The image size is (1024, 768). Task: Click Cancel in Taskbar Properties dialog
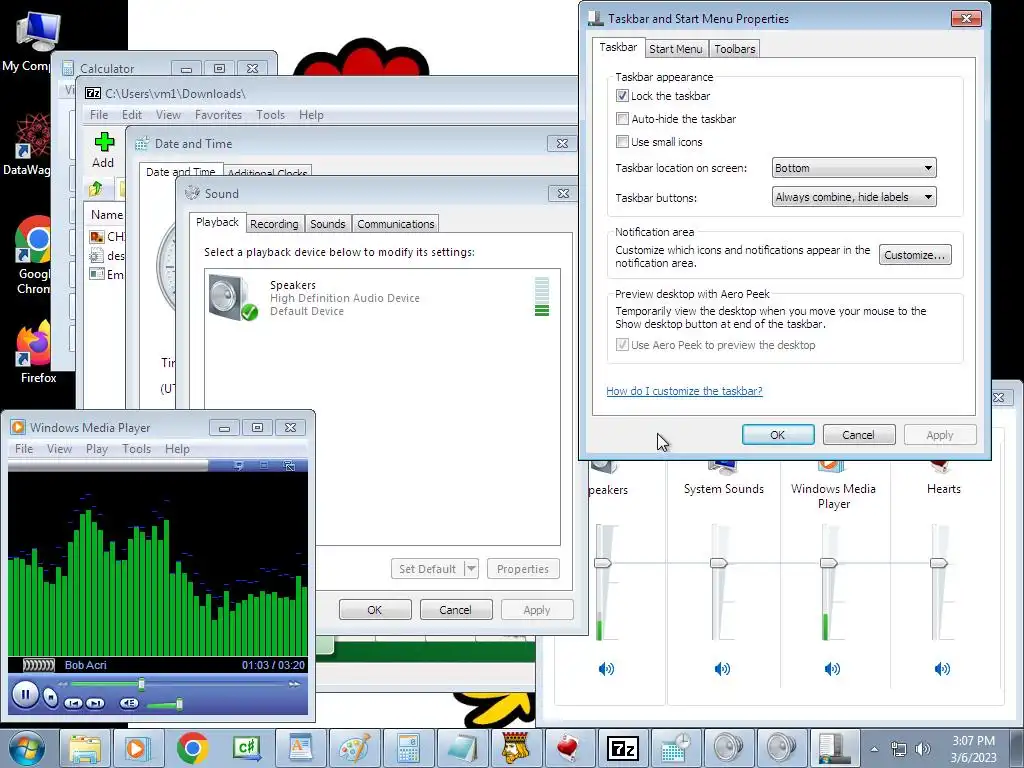click(858, 435)
